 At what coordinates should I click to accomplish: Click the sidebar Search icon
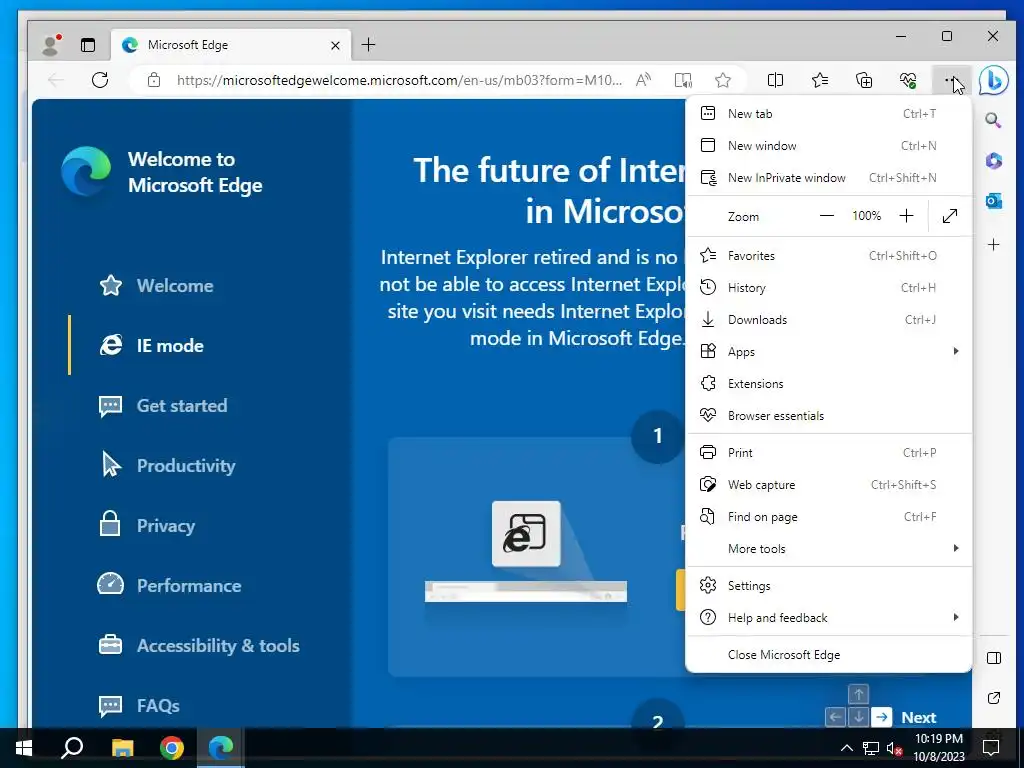[x=993, y=120]
